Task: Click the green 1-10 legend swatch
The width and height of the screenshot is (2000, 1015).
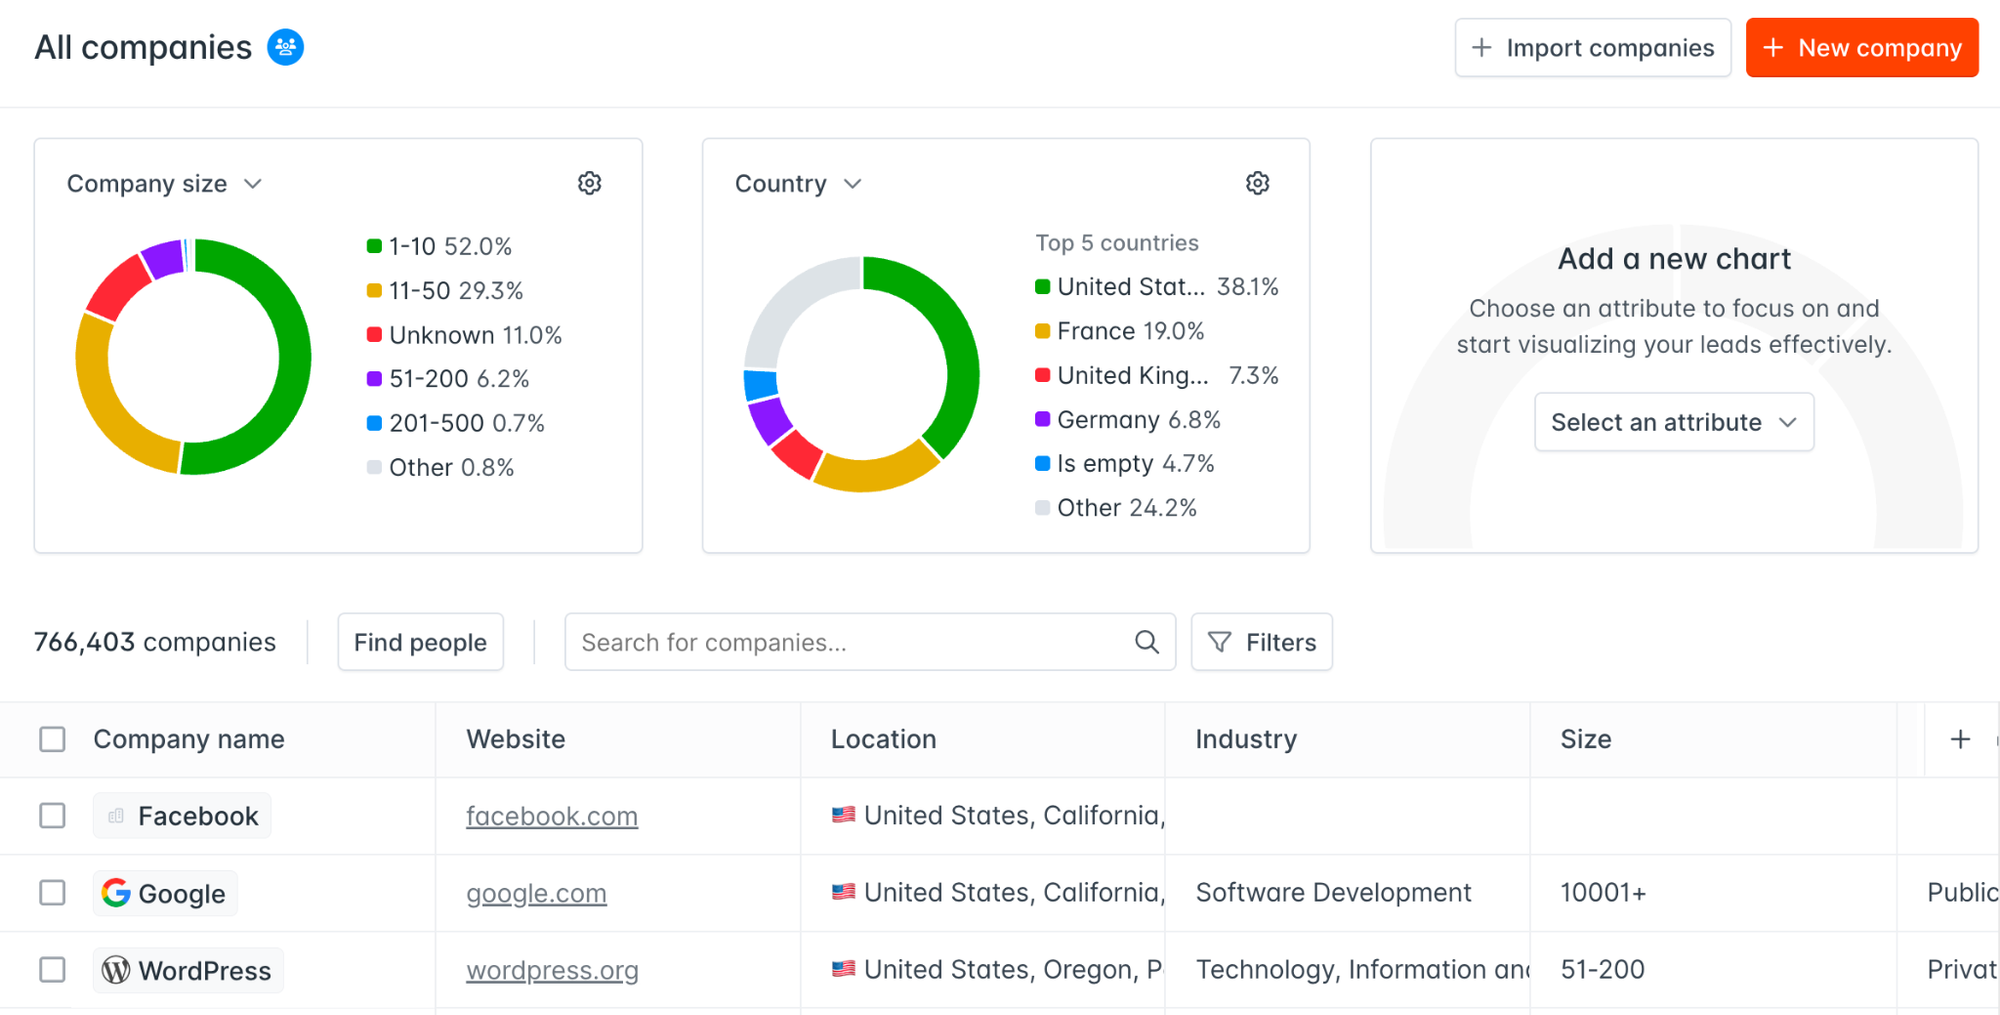Action: 374,246
